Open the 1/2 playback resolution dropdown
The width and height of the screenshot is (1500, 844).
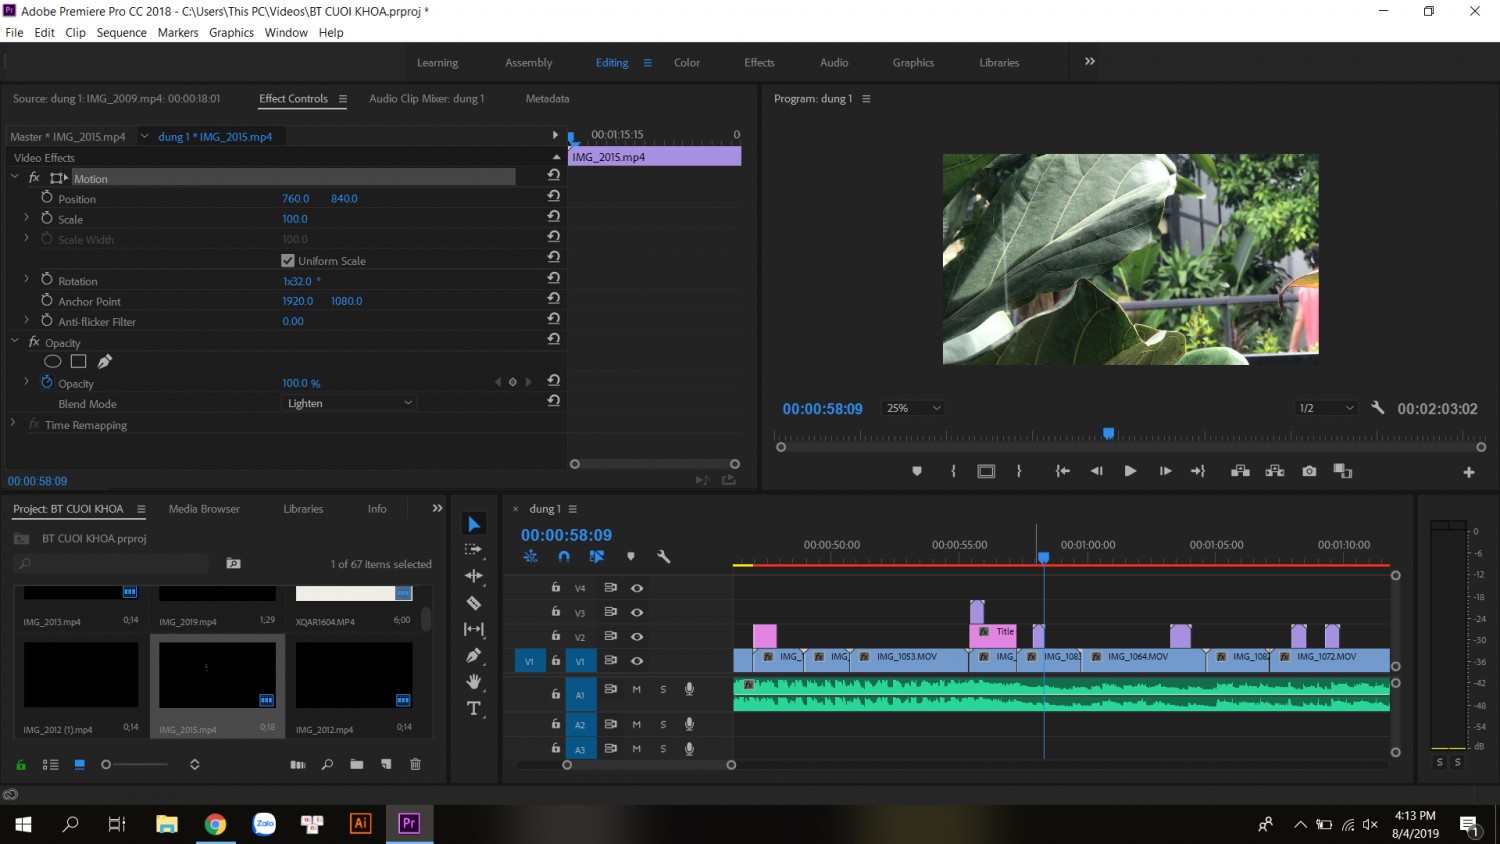[1326, 408]
